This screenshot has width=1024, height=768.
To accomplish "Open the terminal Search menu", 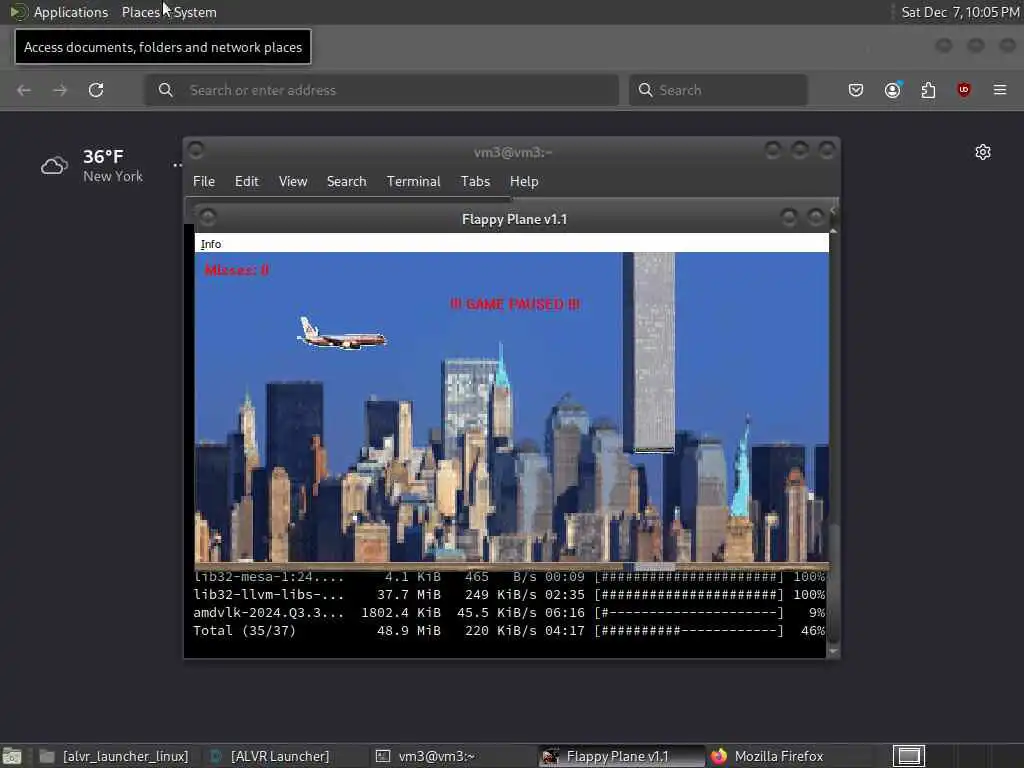I will (347, 182).
